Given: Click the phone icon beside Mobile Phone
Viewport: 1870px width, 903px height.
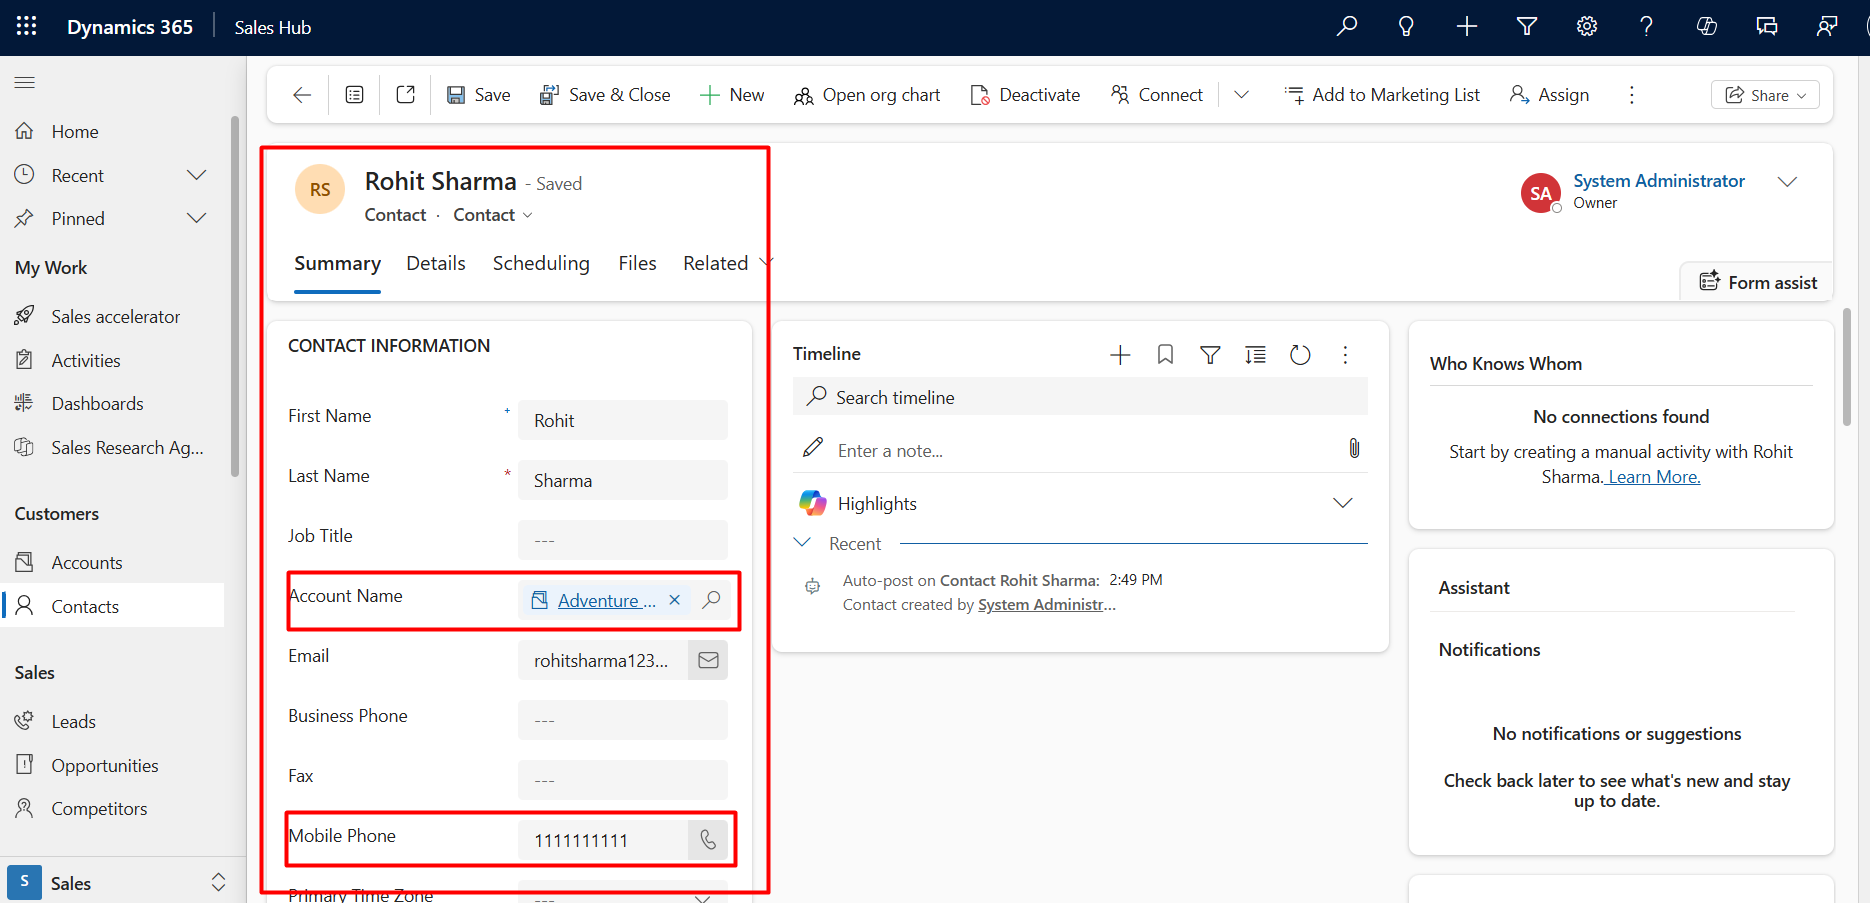Looking at the screenshot, I should 708,840.
